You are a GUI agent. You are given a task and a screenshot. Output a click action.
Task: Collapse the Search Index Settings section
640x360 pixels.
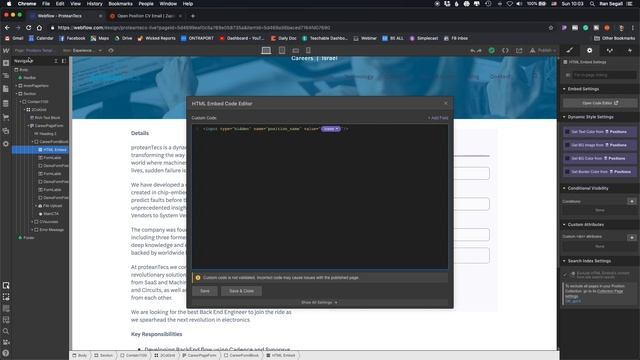point(564,261)
